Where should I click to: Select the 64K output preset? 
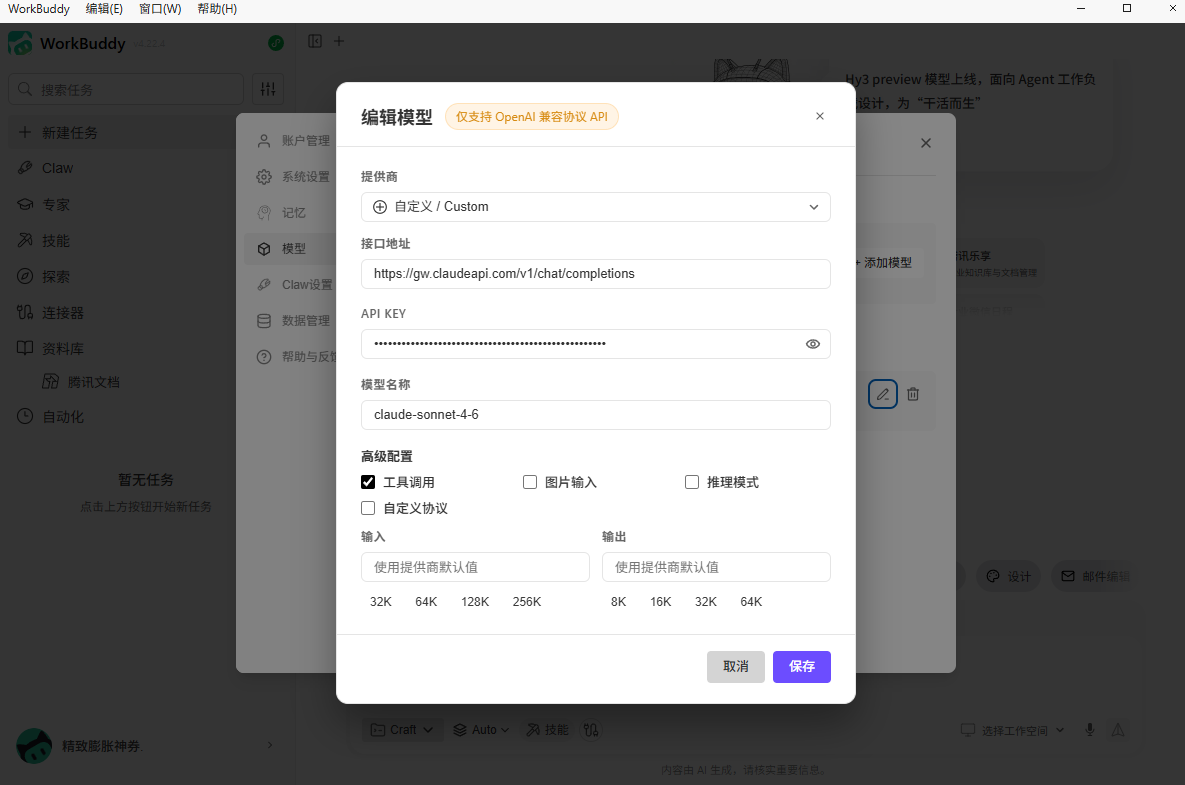(x=751, y=602)
